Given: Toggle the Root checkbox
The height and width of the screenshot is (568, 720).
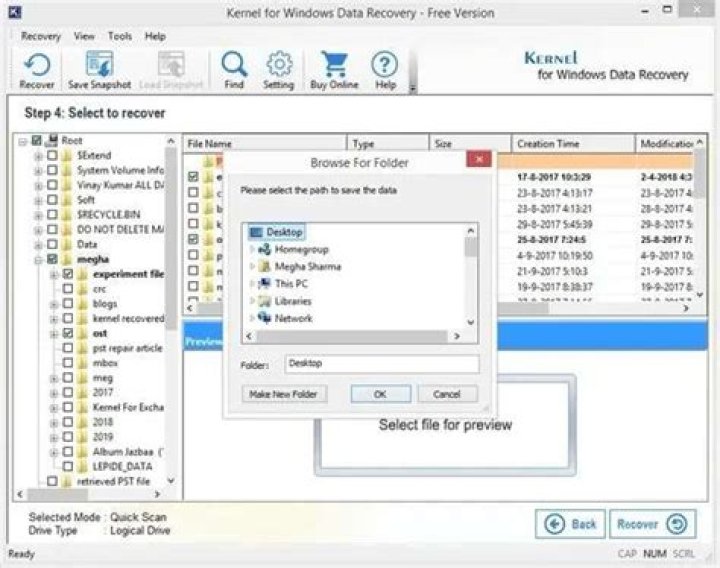Looking at the screenshot, I should click(x=37, y=141).
